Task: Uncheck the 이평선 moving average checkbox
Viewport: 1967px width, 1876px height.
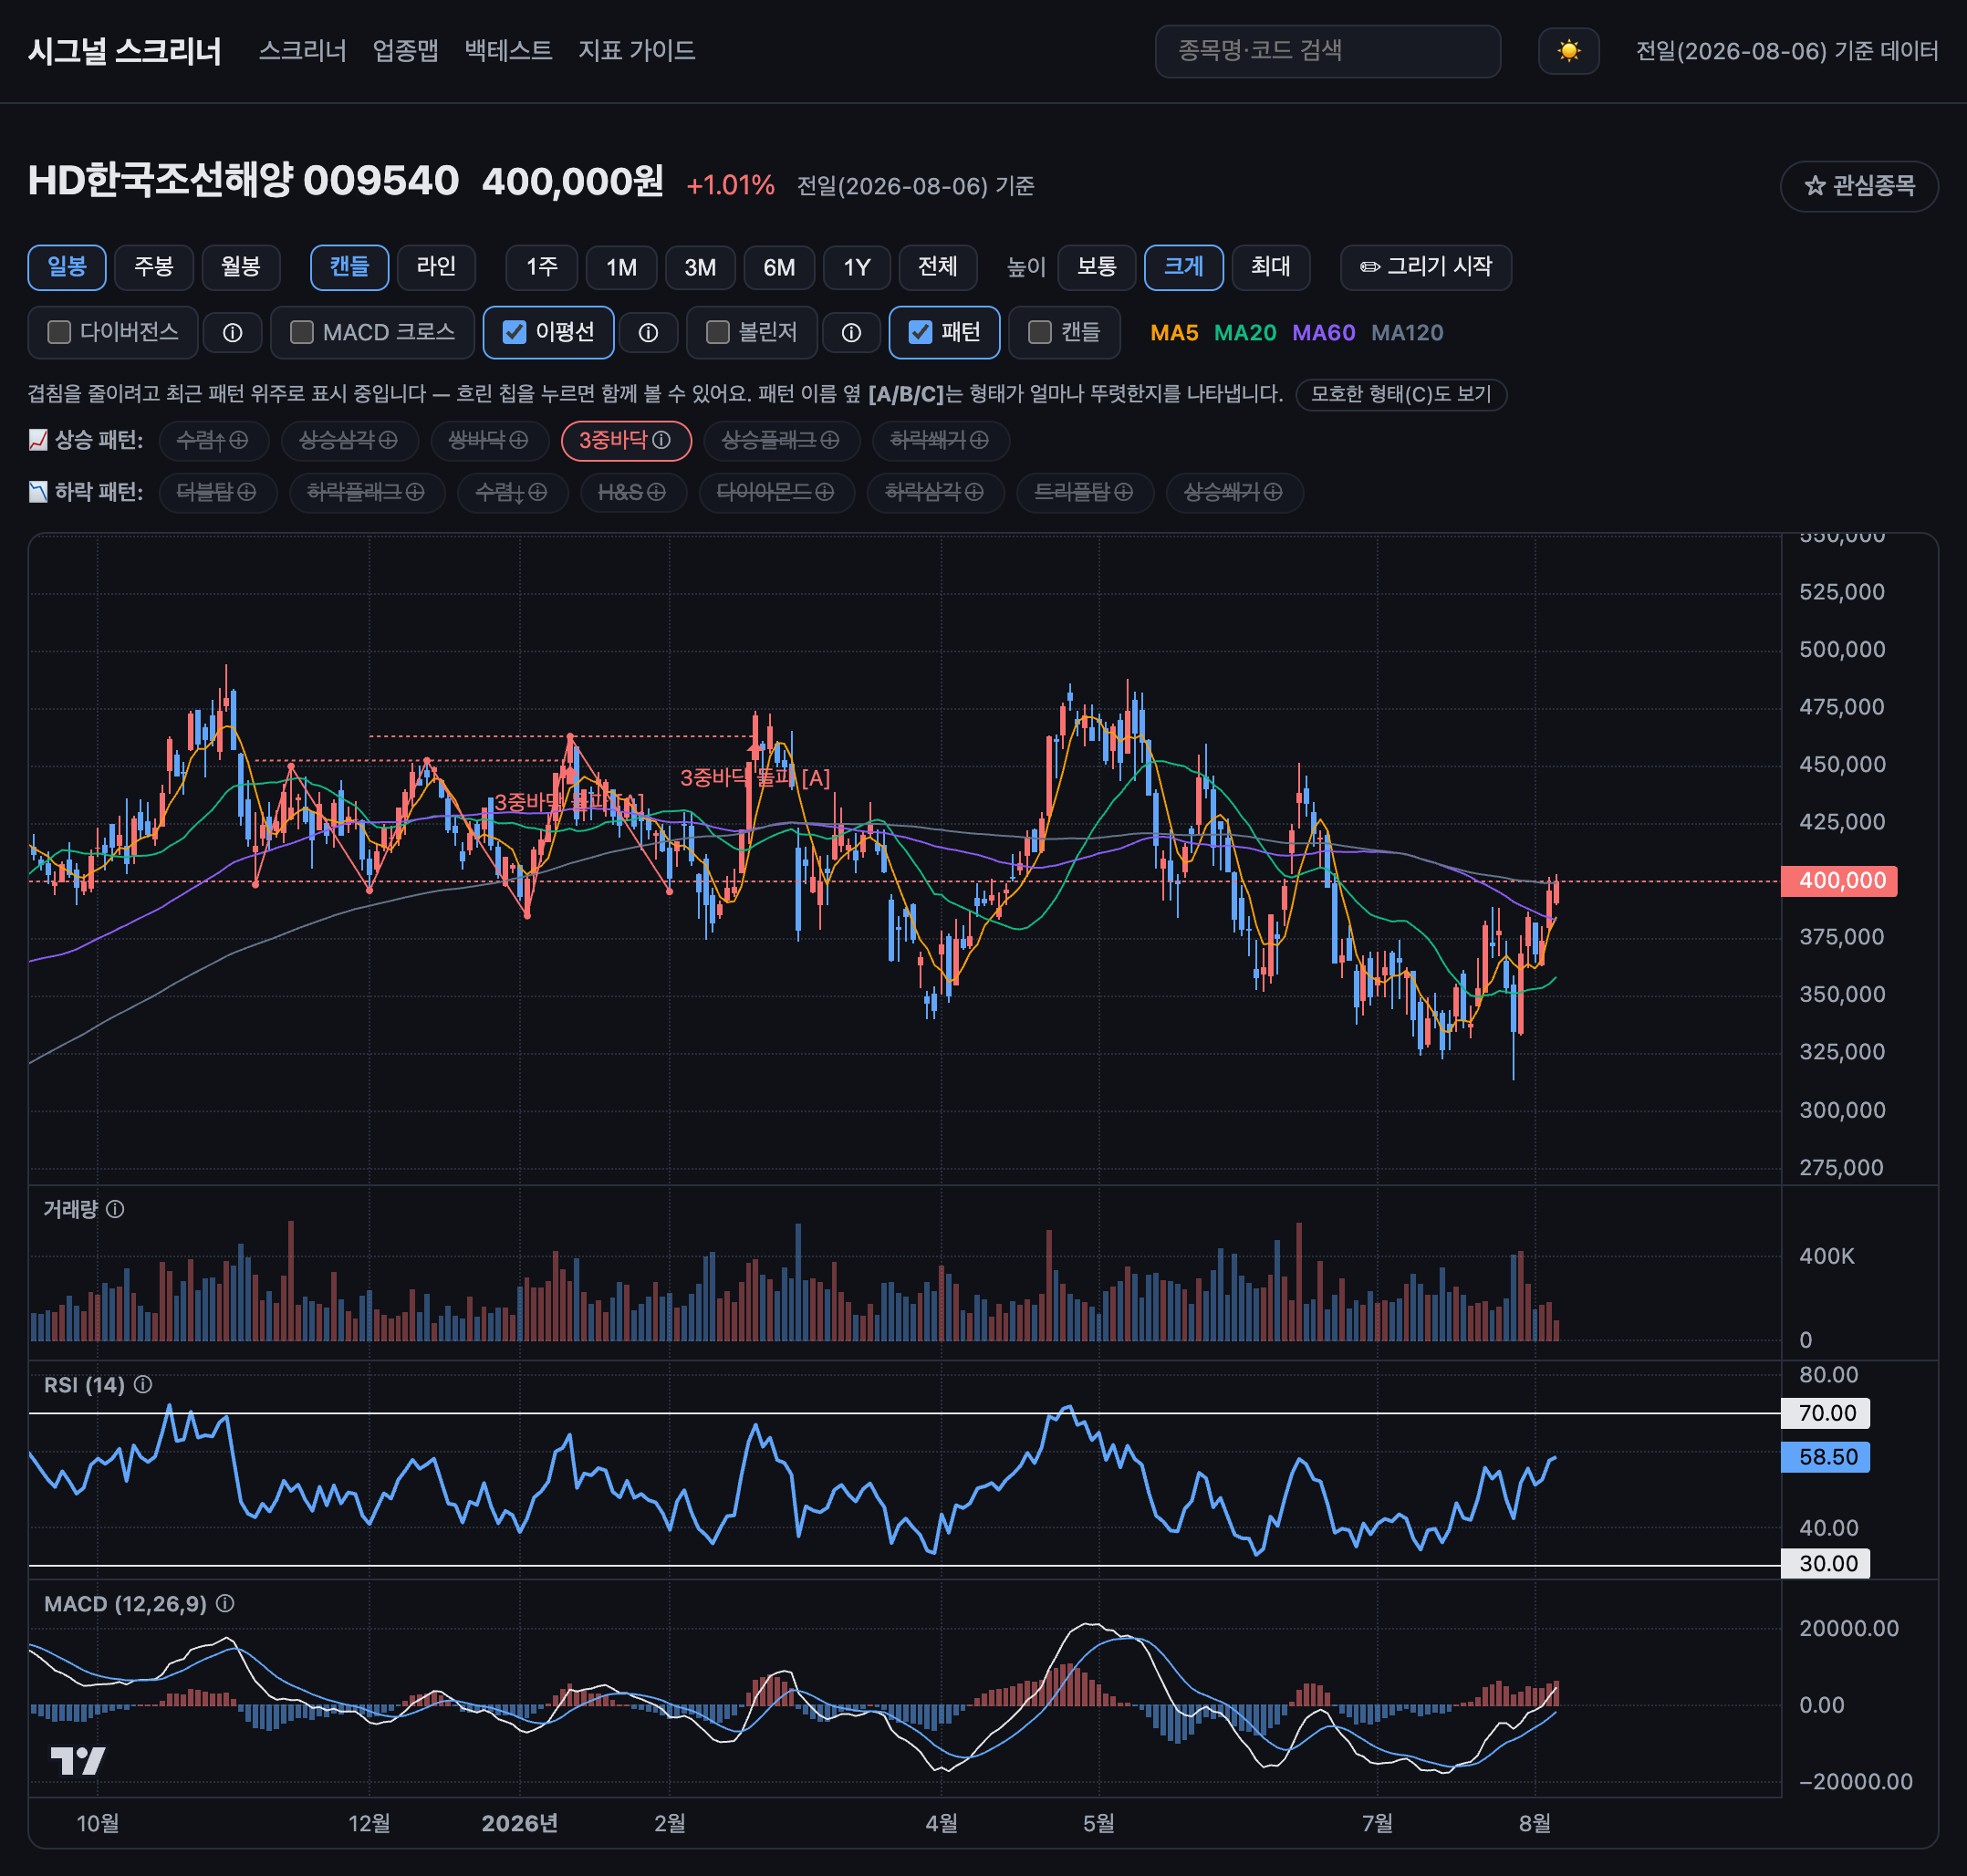Action: (x=514, y=332)
